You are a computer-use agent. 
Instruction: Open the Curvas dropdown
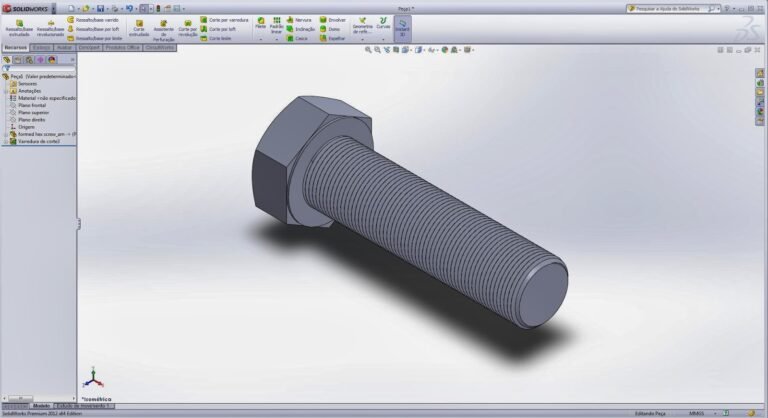pos(383,24)
